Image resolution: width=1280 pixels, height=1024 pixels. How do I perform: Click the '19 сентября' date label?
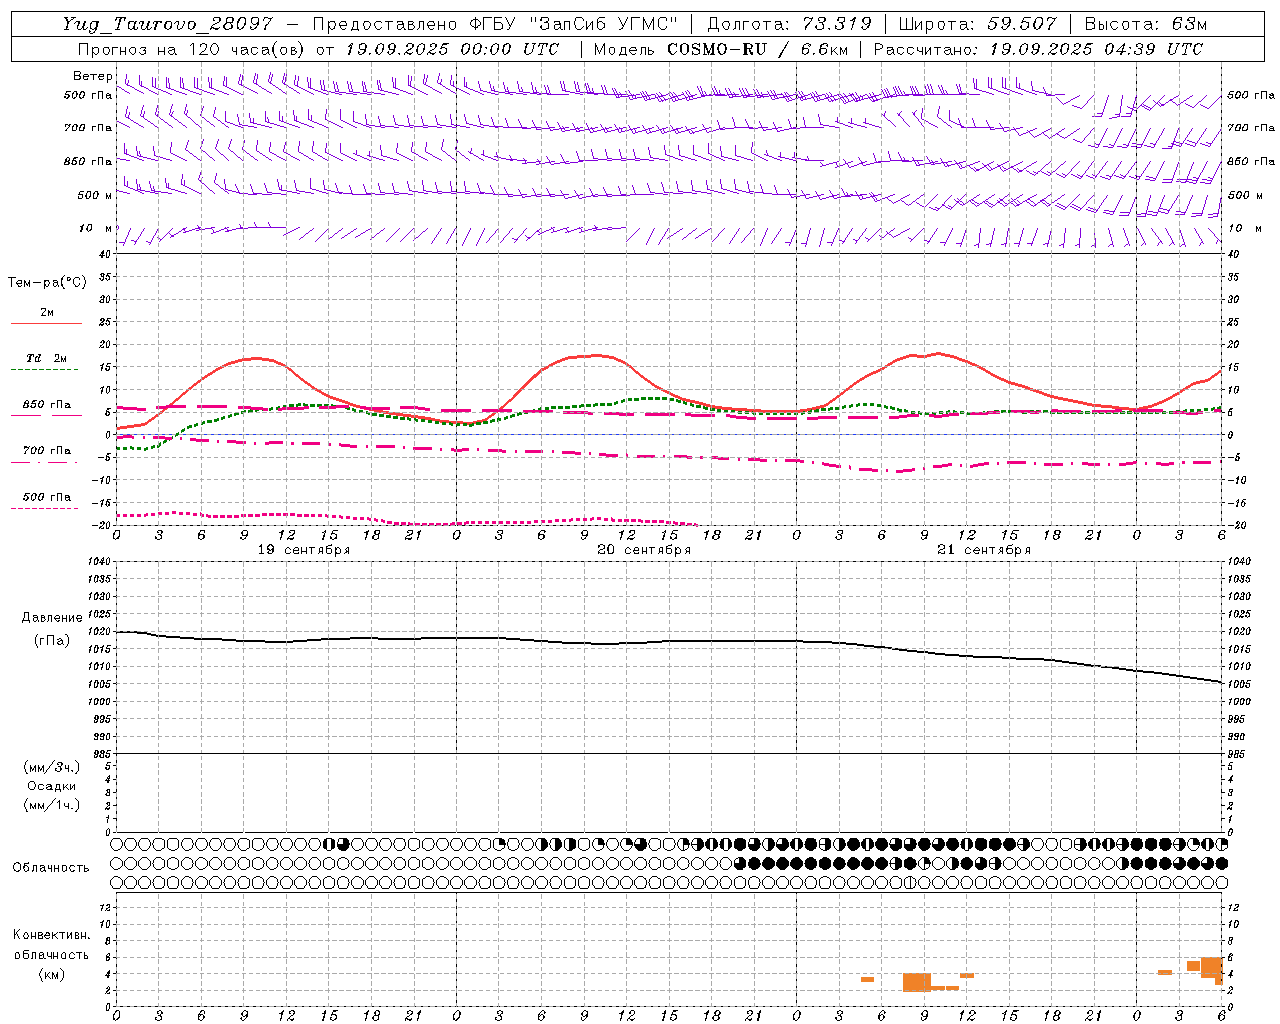[x=304, y=550]
